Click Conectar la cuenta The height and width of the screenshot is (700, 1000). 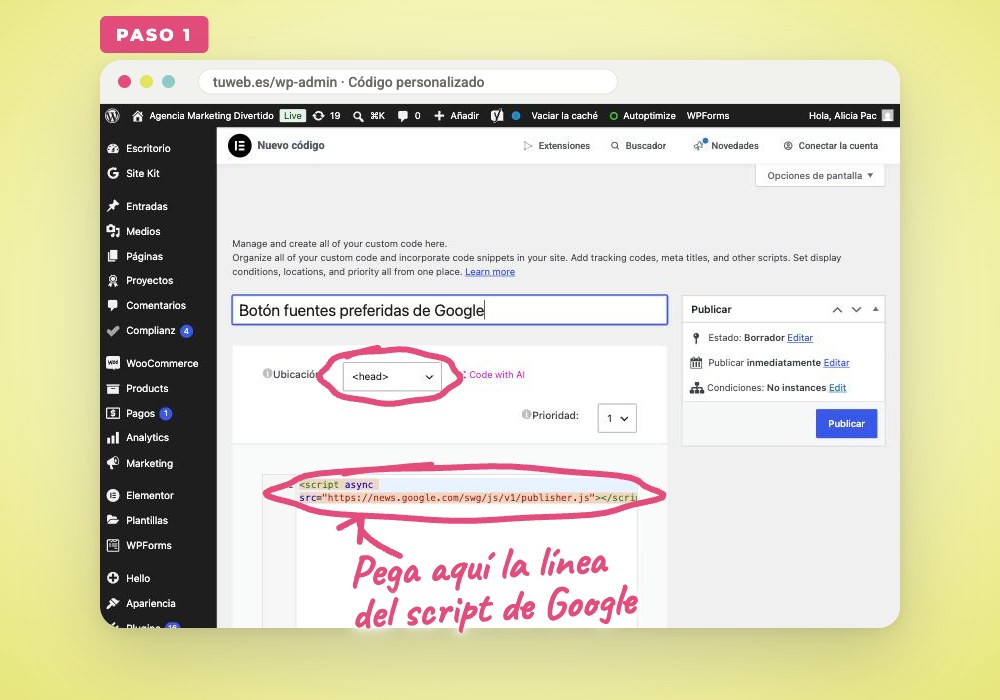point(831,146)
